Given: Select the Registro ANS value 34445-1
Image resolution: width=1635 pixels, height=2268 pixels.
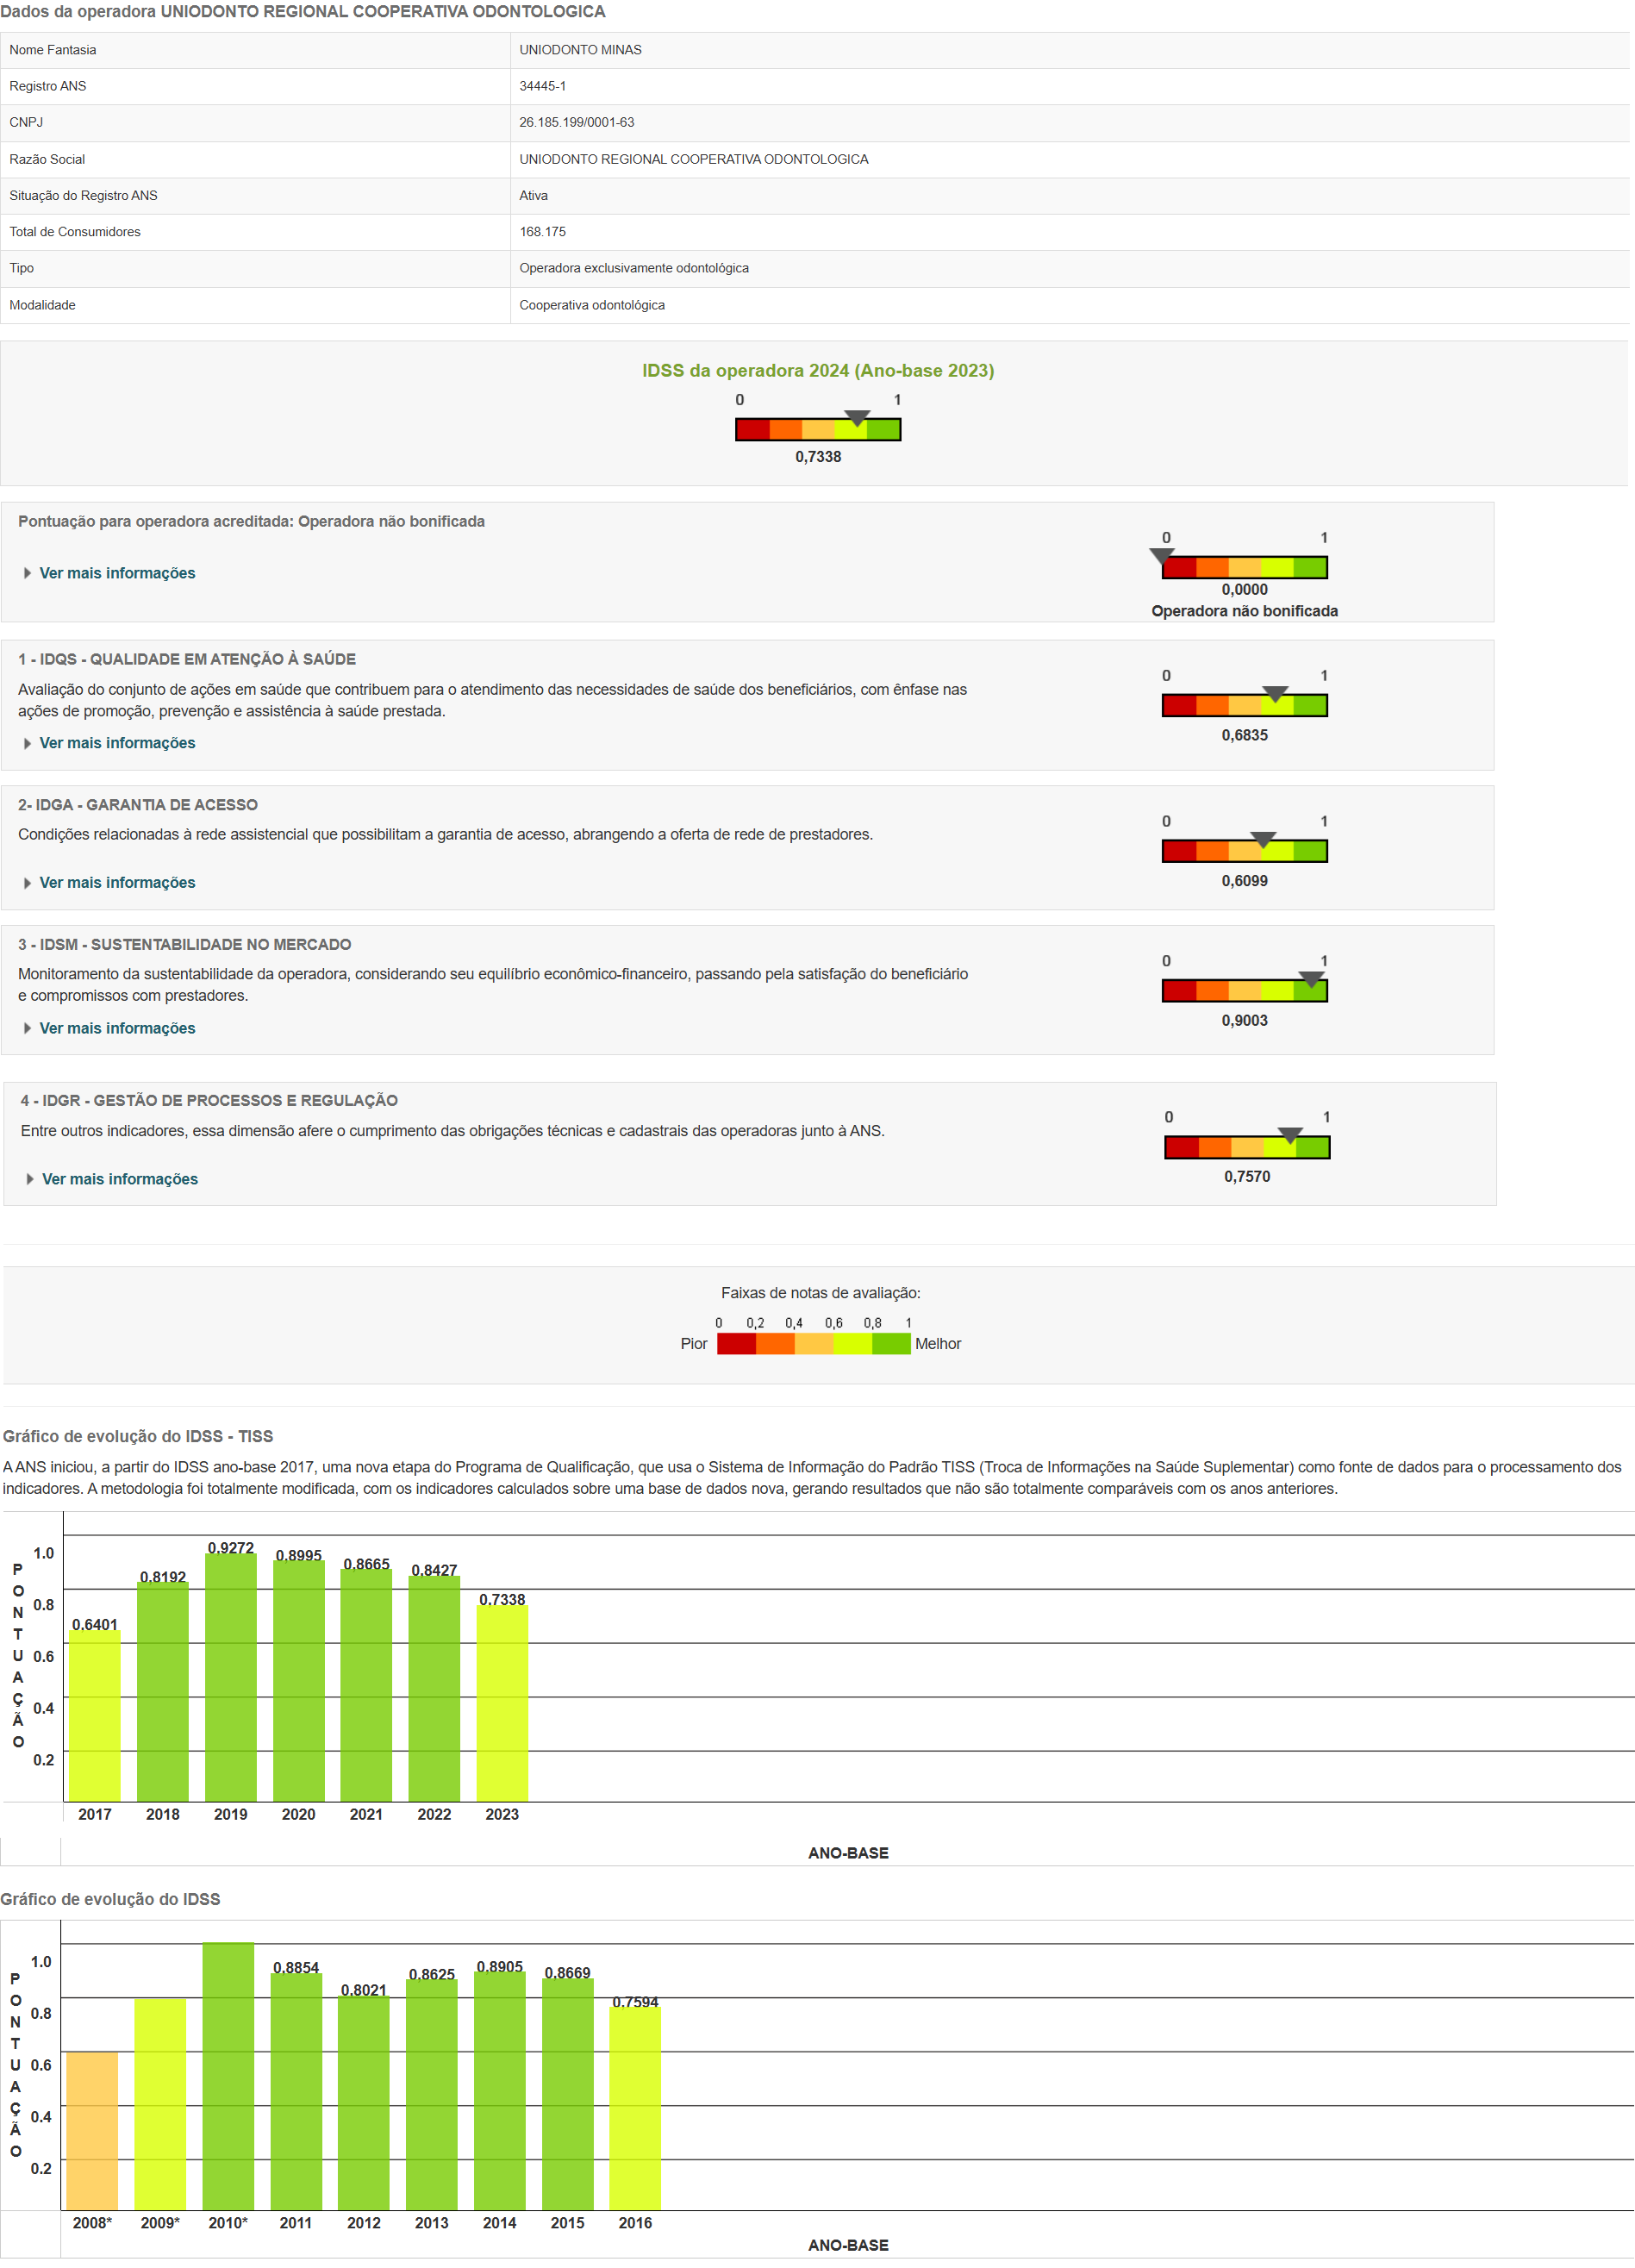Looking at the screenshot, I should tap(542, 86).
